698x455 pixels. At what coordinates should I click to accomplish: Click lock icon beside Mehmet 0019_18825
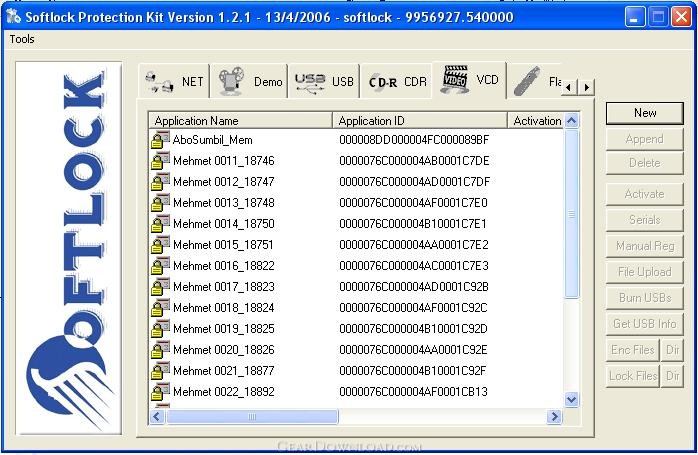(x=160, y=328)
